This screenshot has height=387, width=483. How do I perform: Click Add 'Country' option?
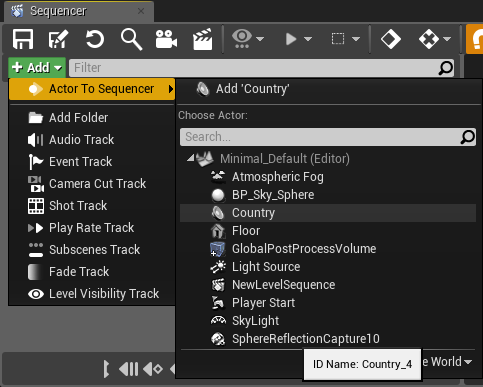(242, 89)
